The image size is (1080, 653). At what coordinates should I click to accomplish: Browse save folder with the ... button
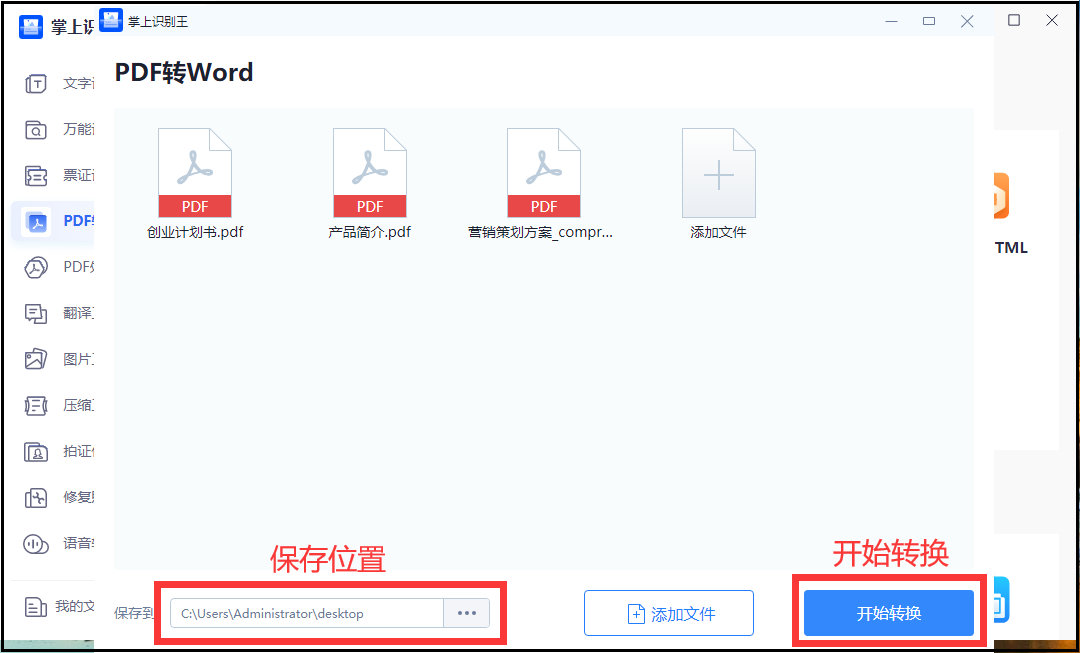(466, 613)
